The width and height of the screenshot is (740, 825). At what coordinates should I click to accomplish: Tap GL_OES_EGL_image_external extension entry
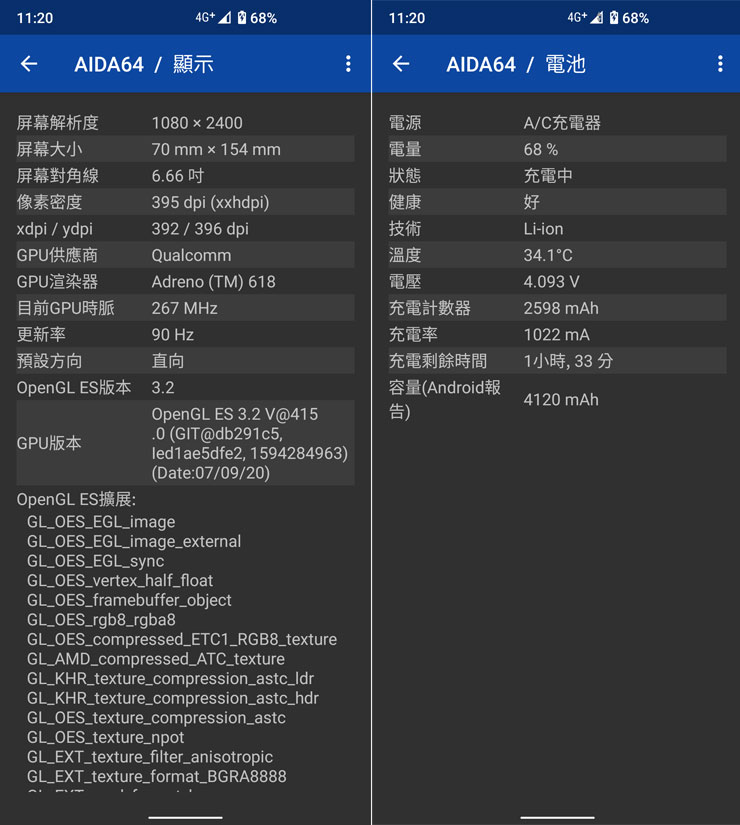tap(134, 541)
